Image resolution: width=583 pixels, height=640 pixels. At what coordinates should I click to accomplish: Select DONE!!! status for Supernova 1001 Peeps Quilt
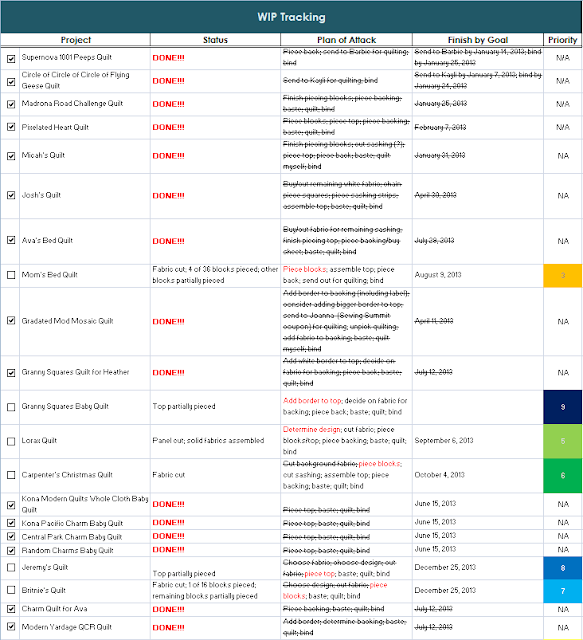pyautogui.click(x=215, y=58)
